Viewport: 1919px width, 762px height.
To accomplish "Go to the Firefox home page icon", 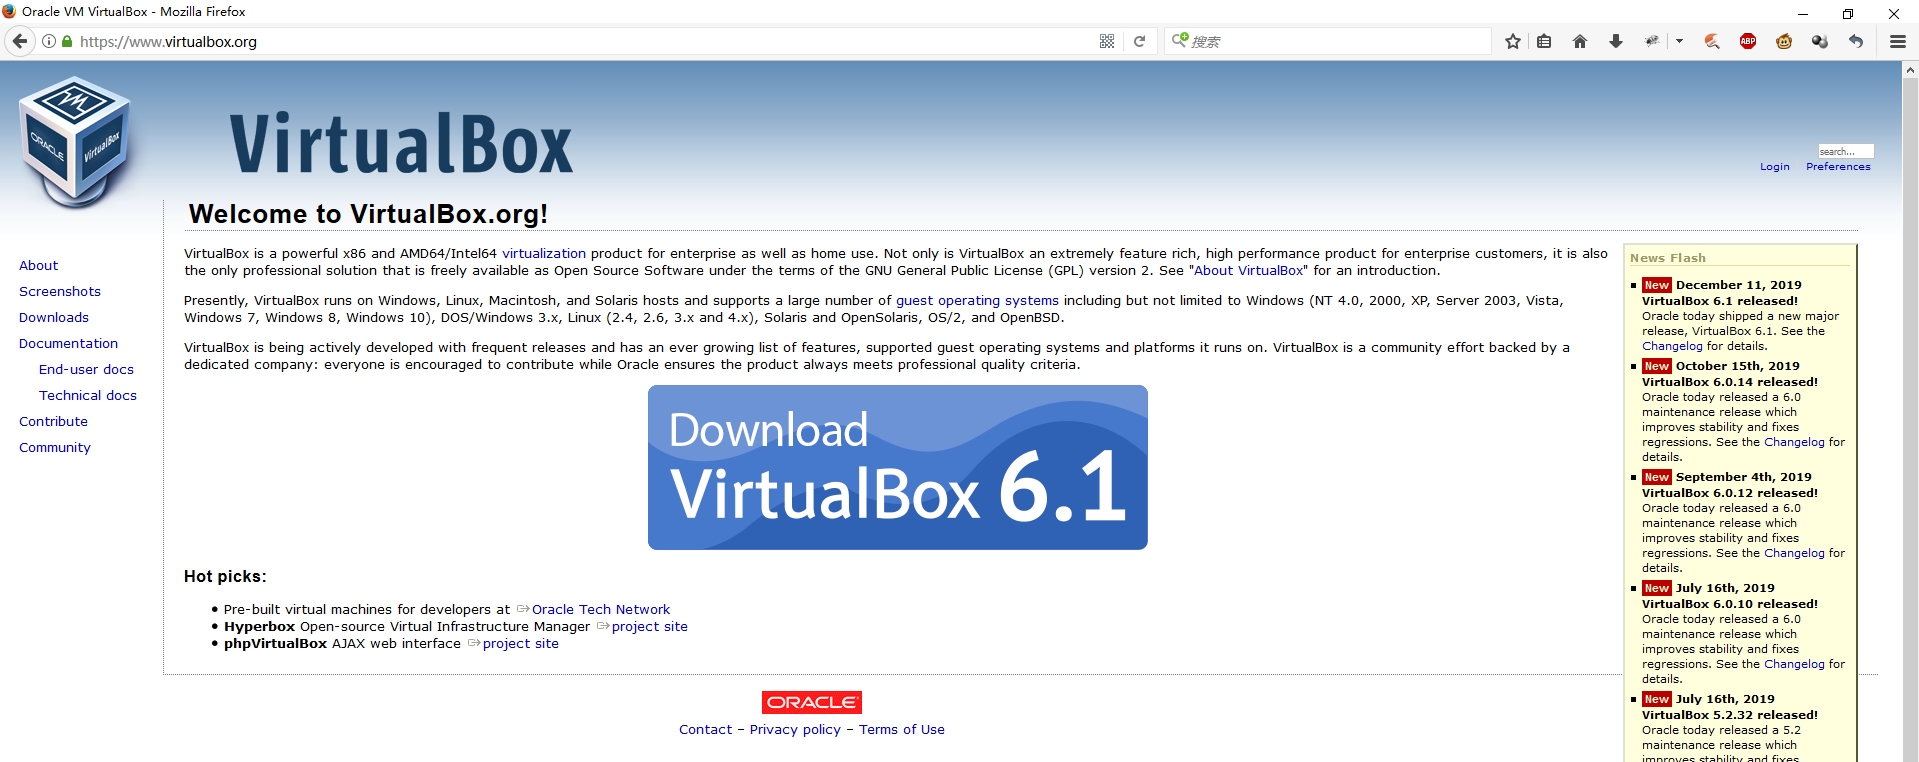I will coord(1580,41).
